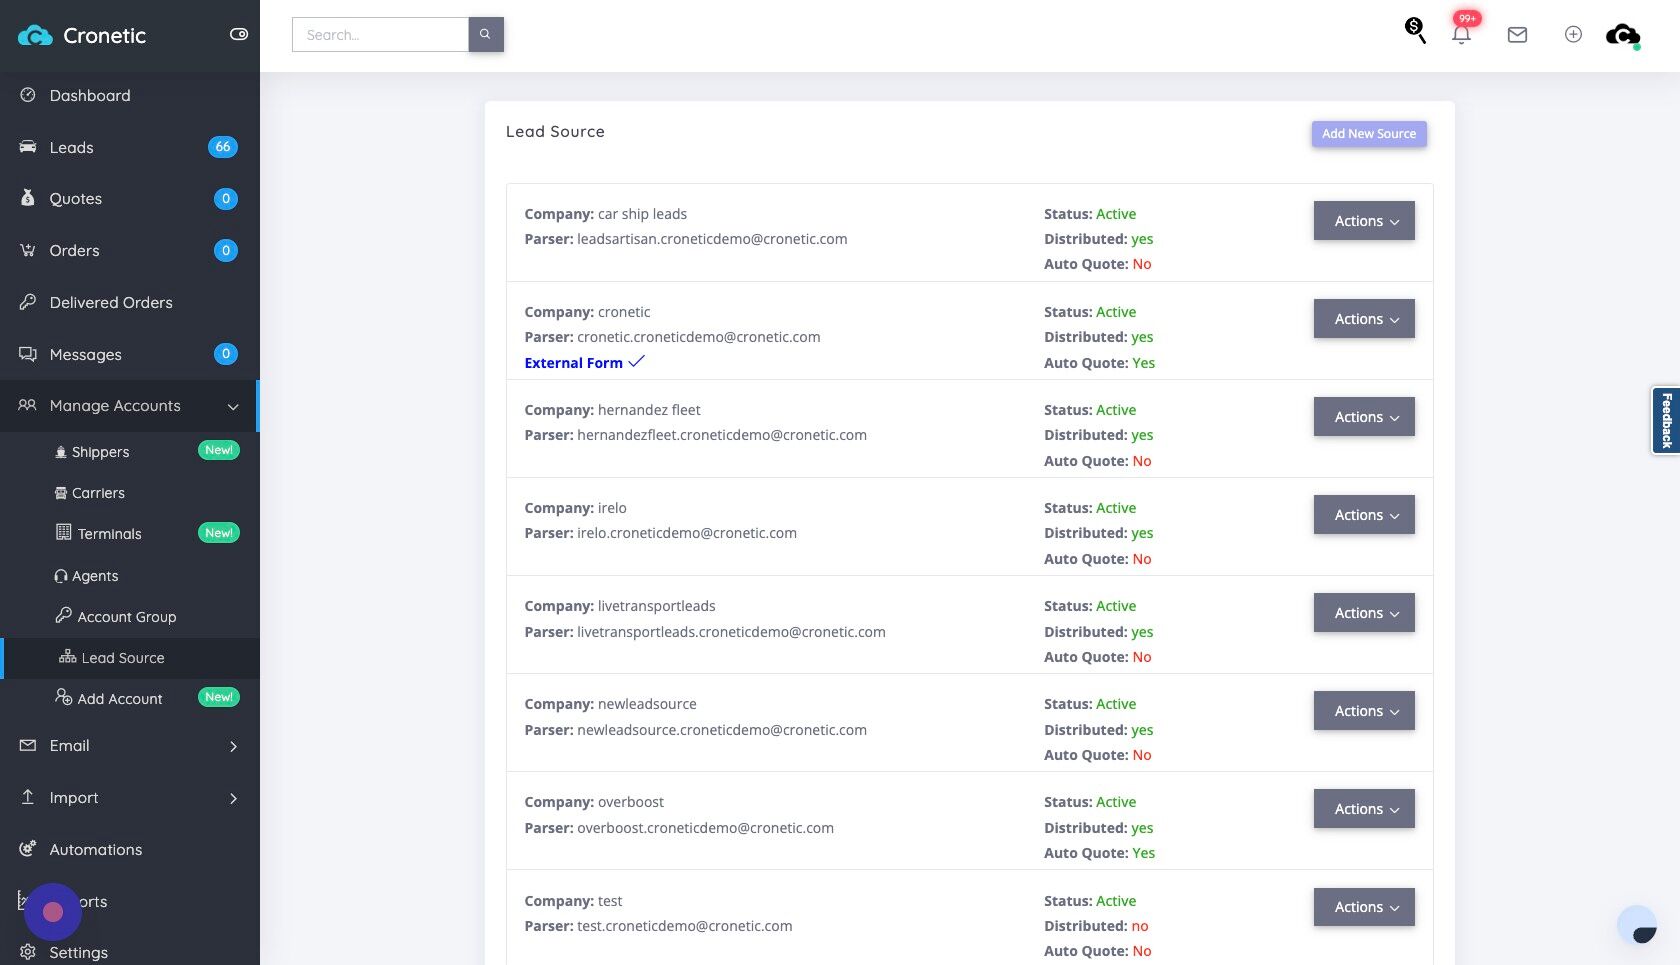1680x965 pixels.
Task: Open the Feedback side tab
Action: (1666, 420)
